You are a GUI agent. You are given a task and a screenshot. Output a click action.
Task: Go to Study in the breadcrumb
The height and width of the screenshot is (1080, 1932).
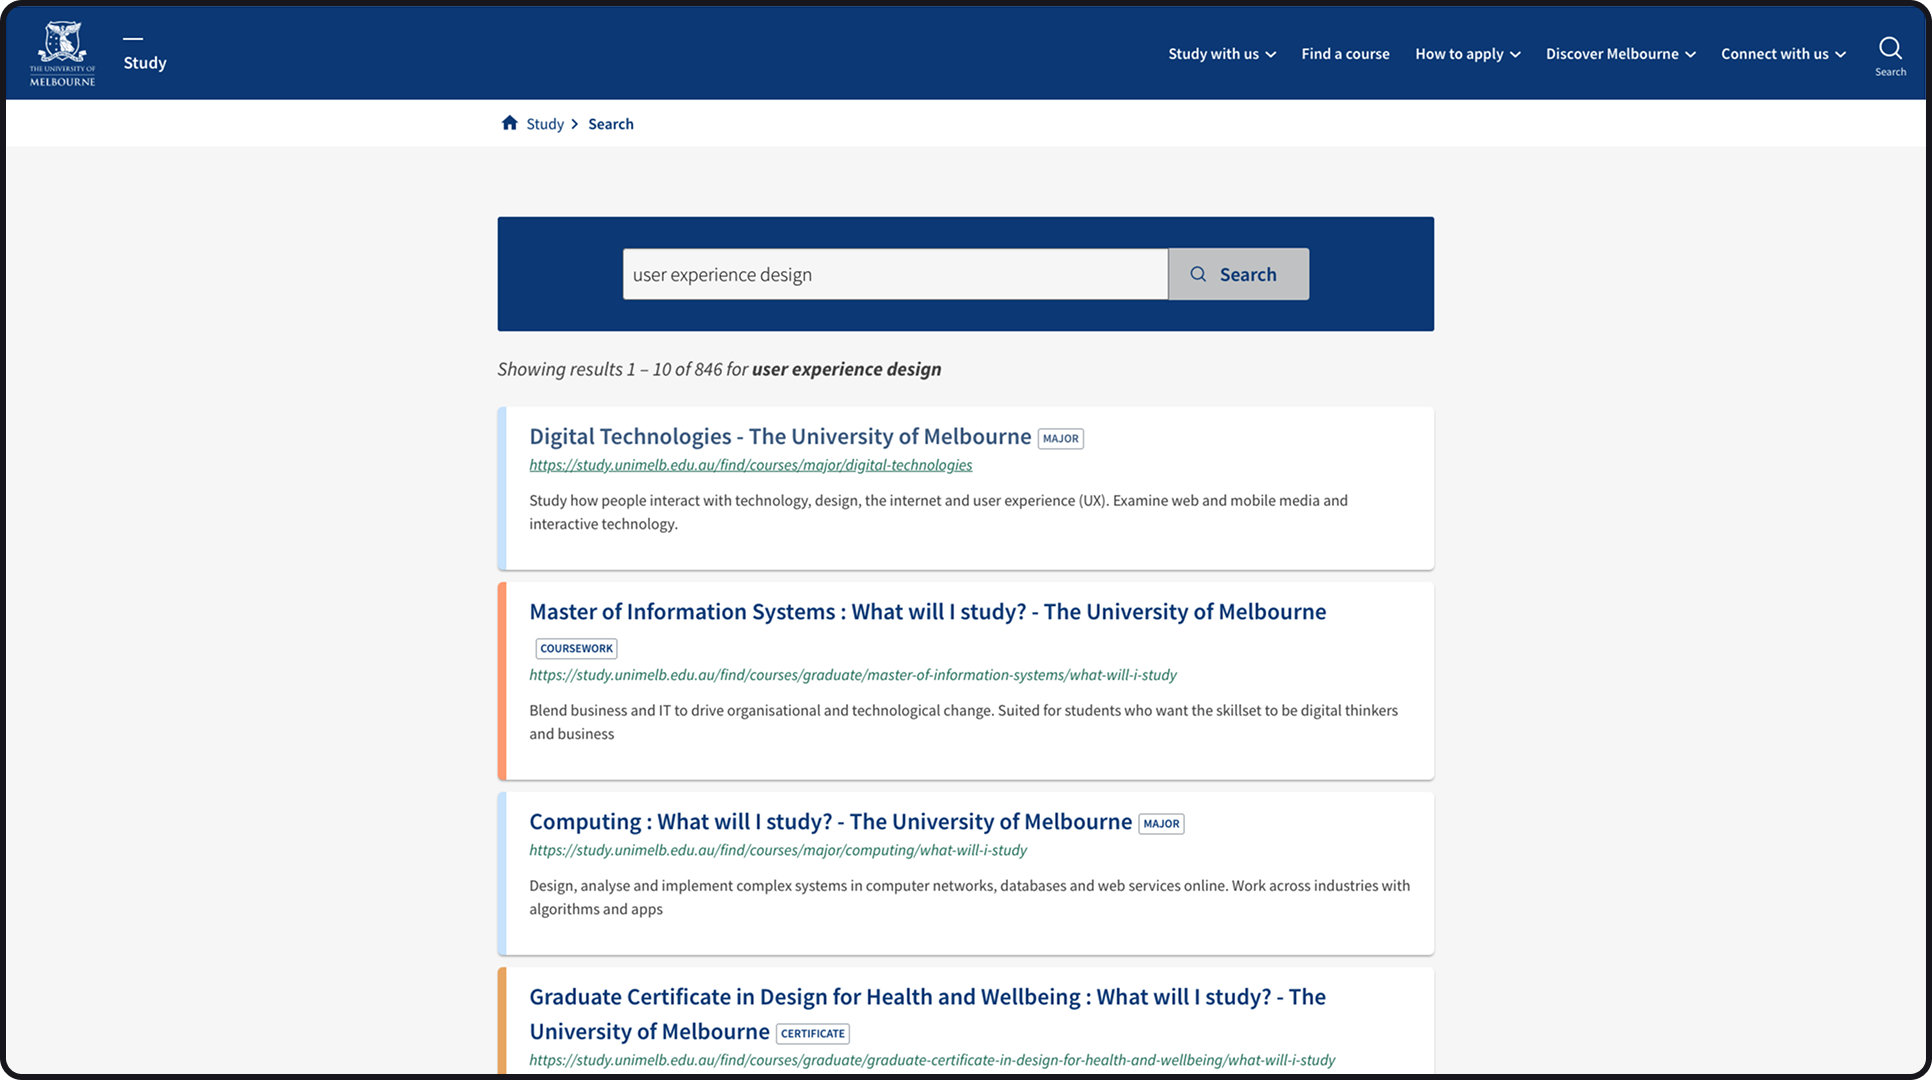click(545, 124)
